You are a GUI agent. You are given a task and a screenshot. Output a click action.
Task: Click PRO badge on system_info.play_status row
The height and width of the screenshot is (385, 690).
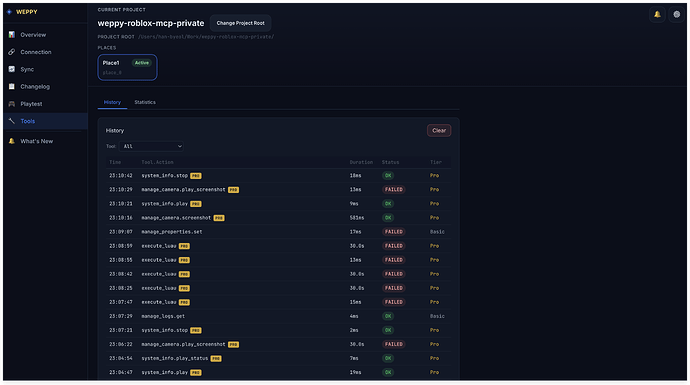click(x=216, y=359)
